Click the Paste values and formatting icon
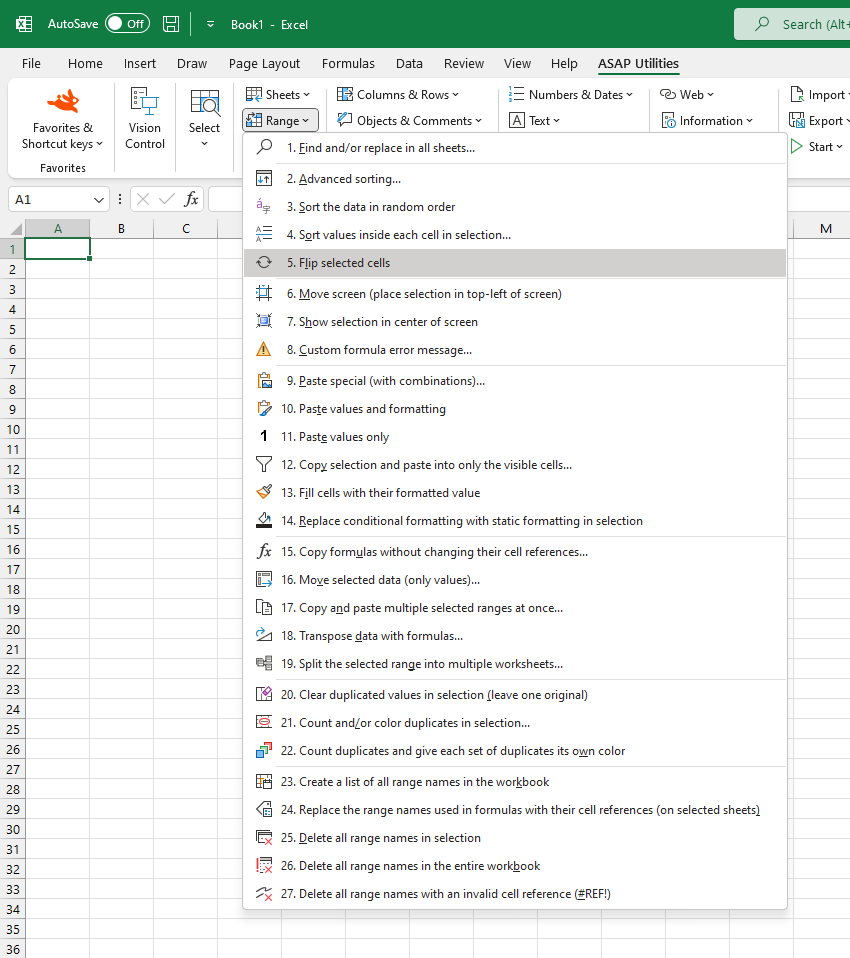Image resolution: width=850 pixels, height=958 pixels. tap(264, 409)
